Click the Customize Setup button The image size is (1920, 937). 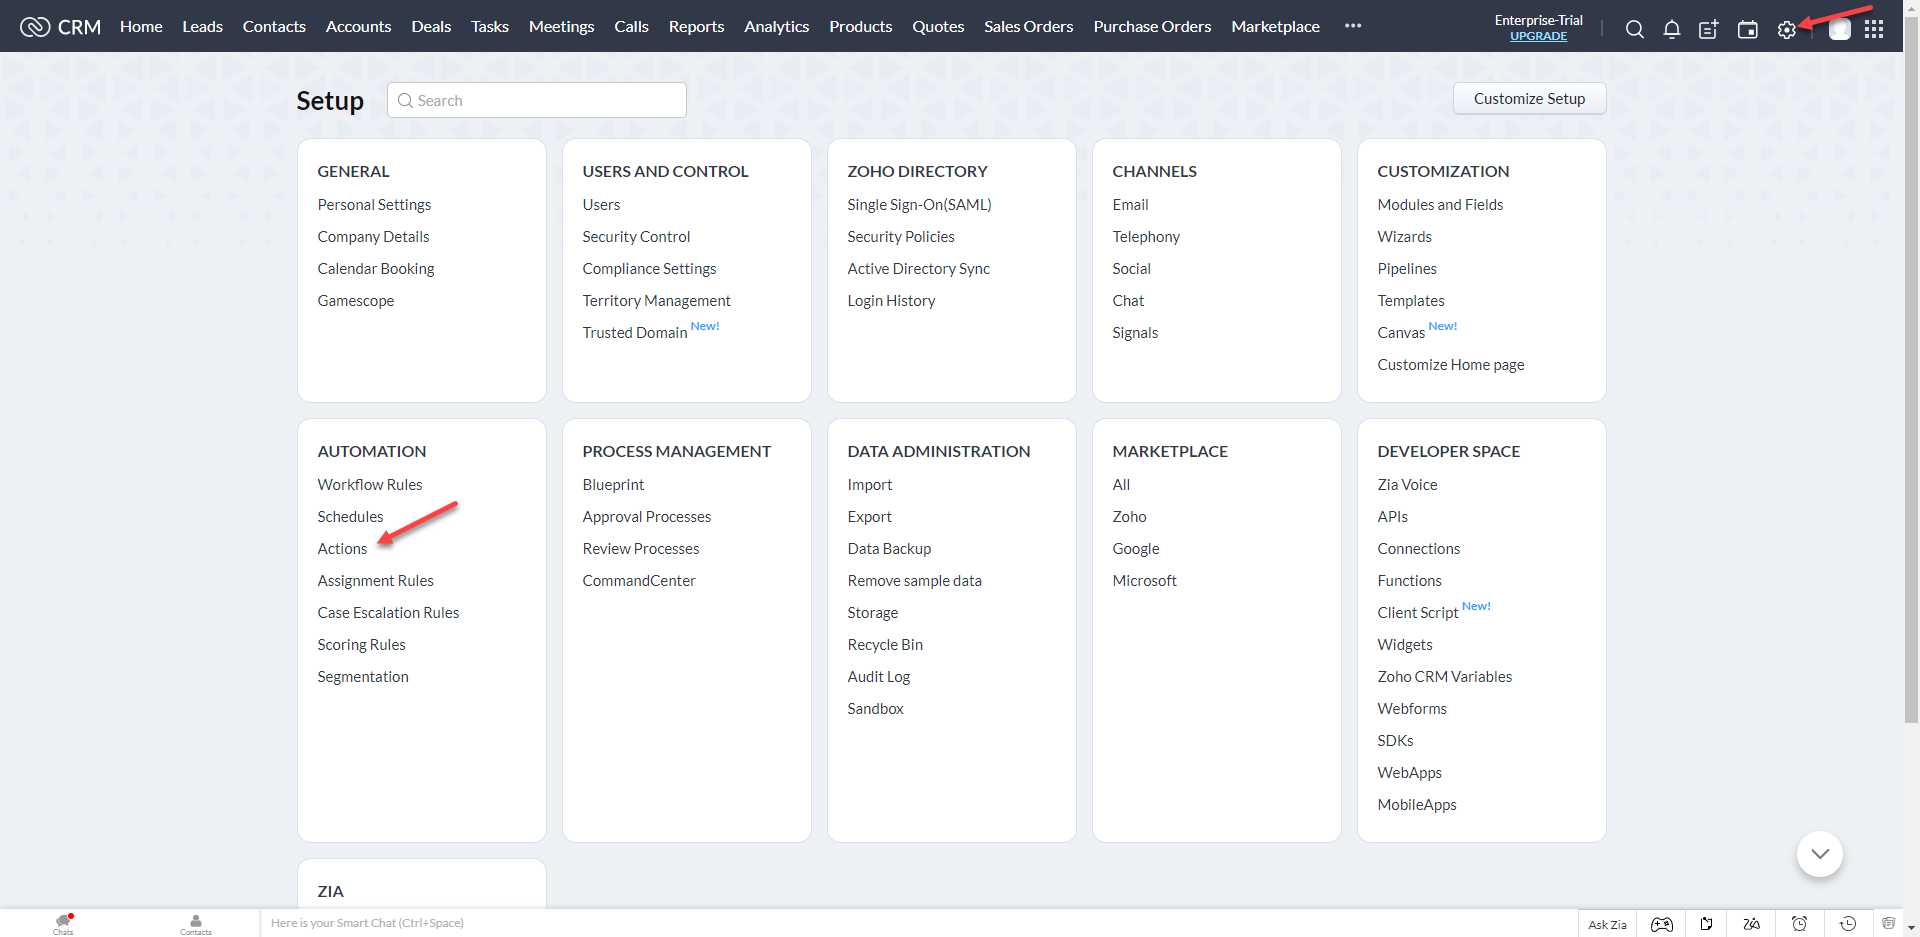[1529, 98]
